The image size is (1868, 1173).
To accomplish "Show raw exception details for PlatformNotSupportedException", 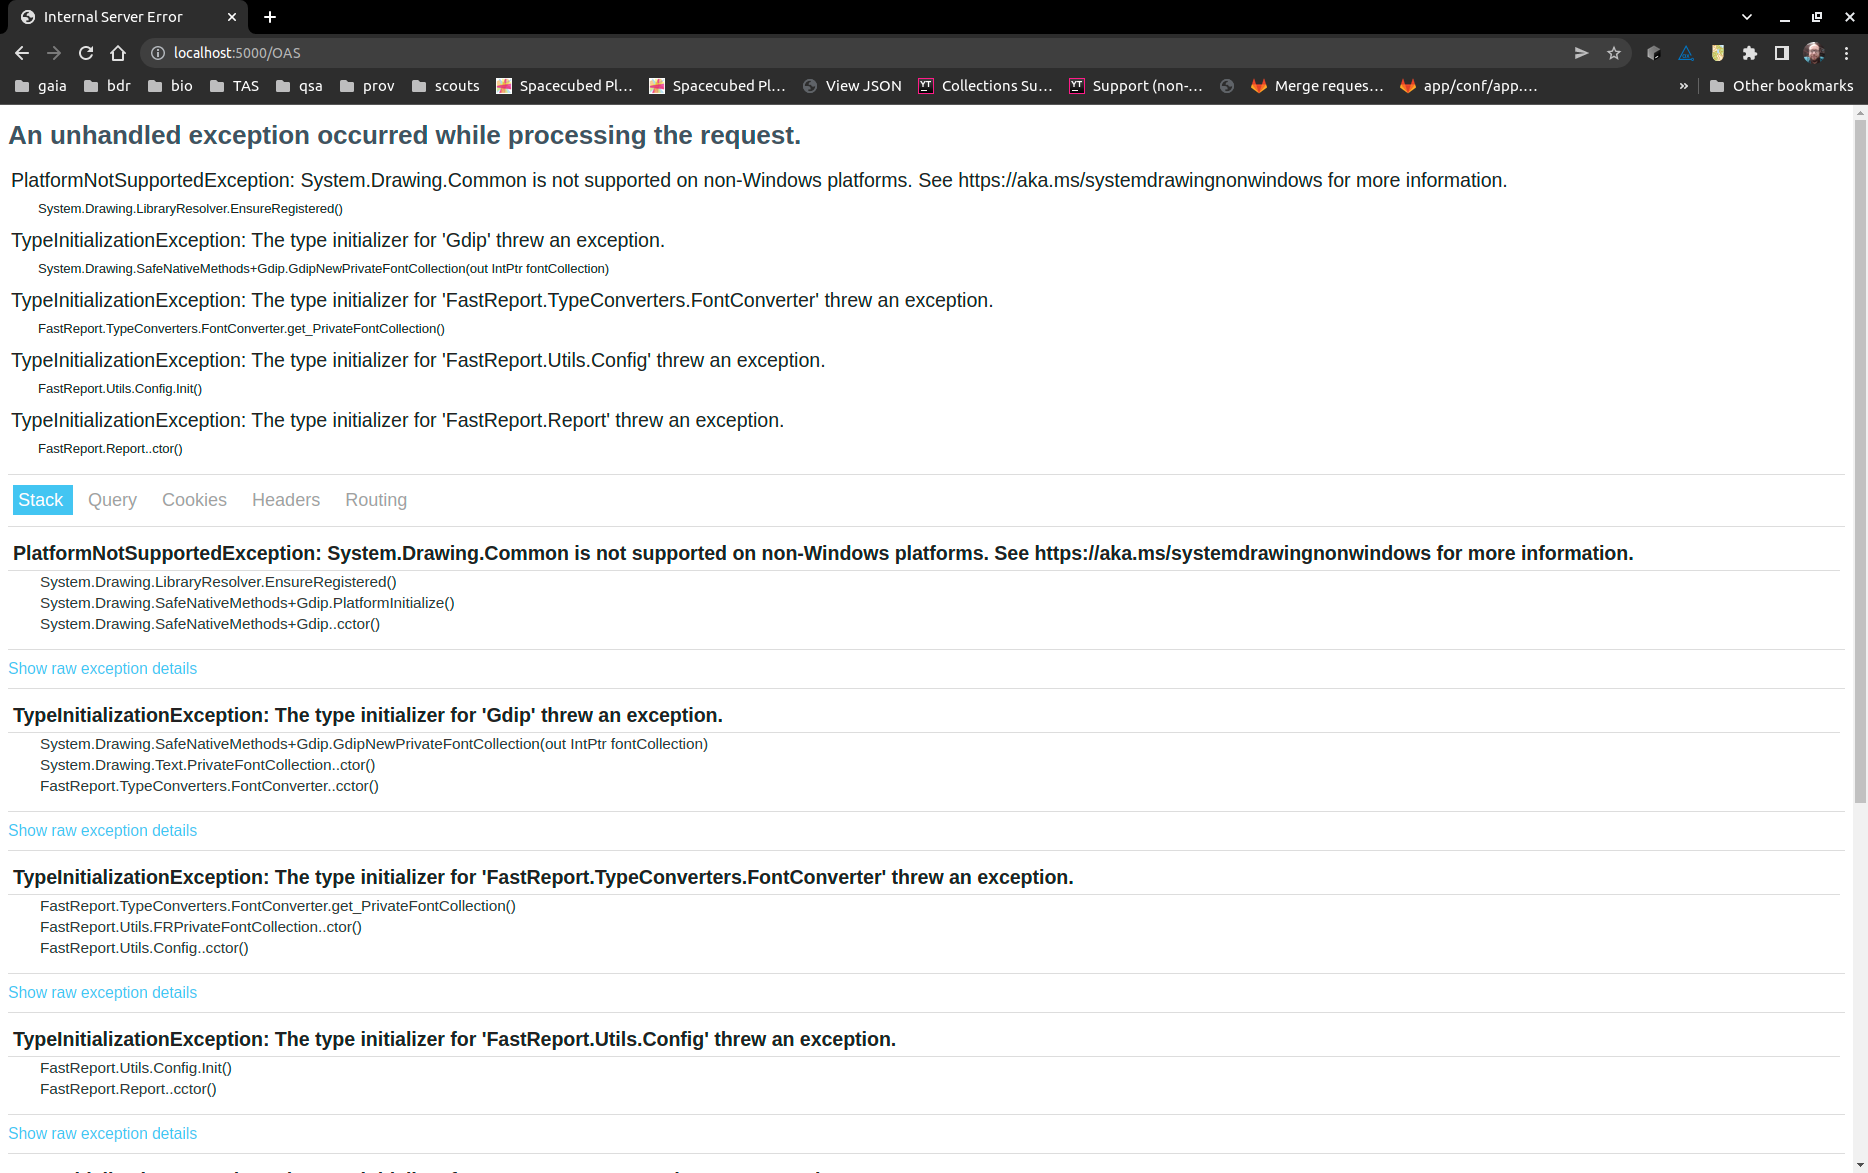I will 103,669.
